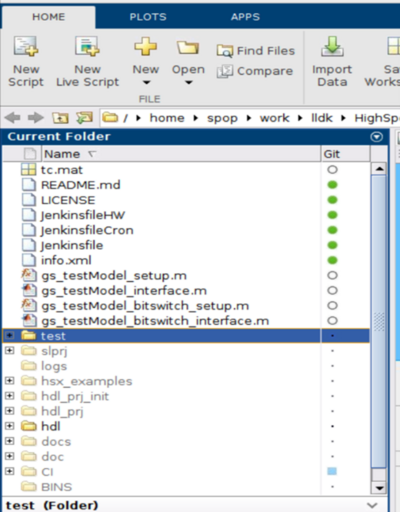Image resolution: width=400 pixels, height=512 pixels.
Task: Select Jenkinsfile in the file list
Action: point(72,245)
